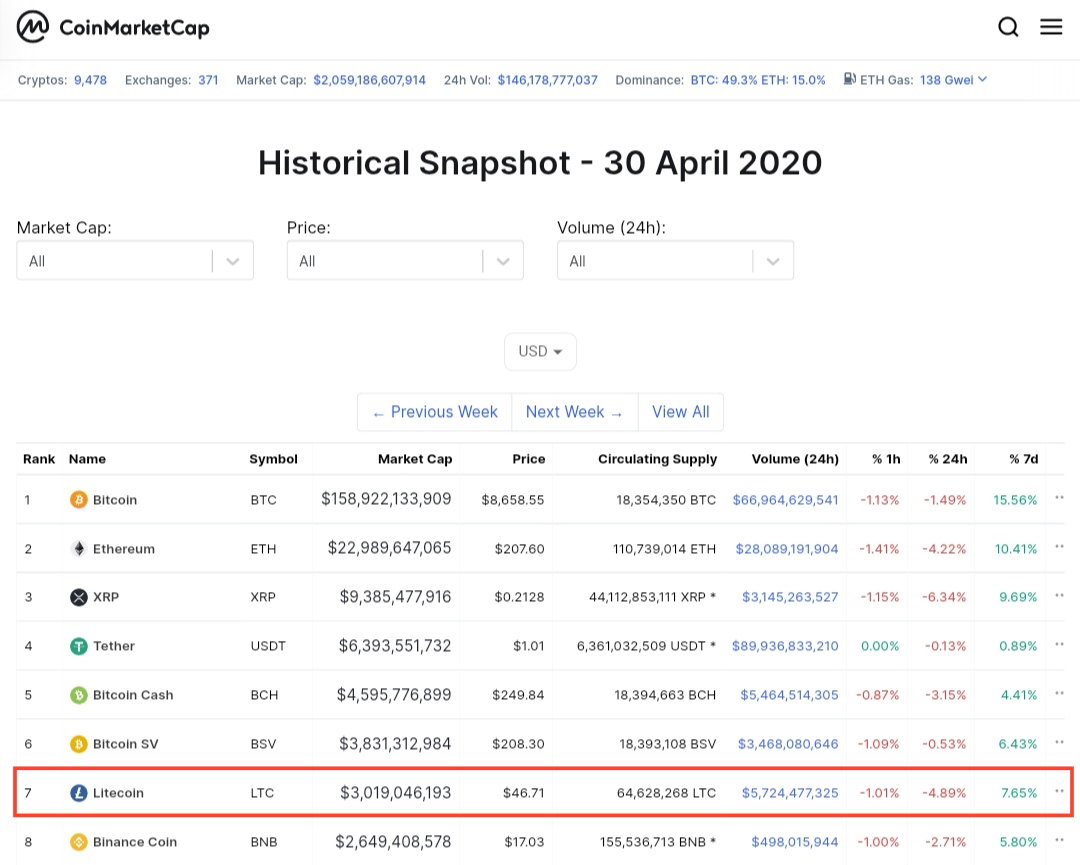Sort by % 1h column header
Image resolution: width=1080 pixels, height=865 pixels.
point(886,459)
